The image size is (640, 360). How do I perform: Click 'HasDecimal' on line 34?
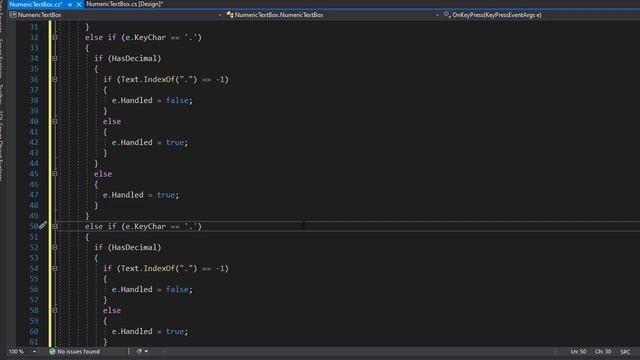(134, 58)
